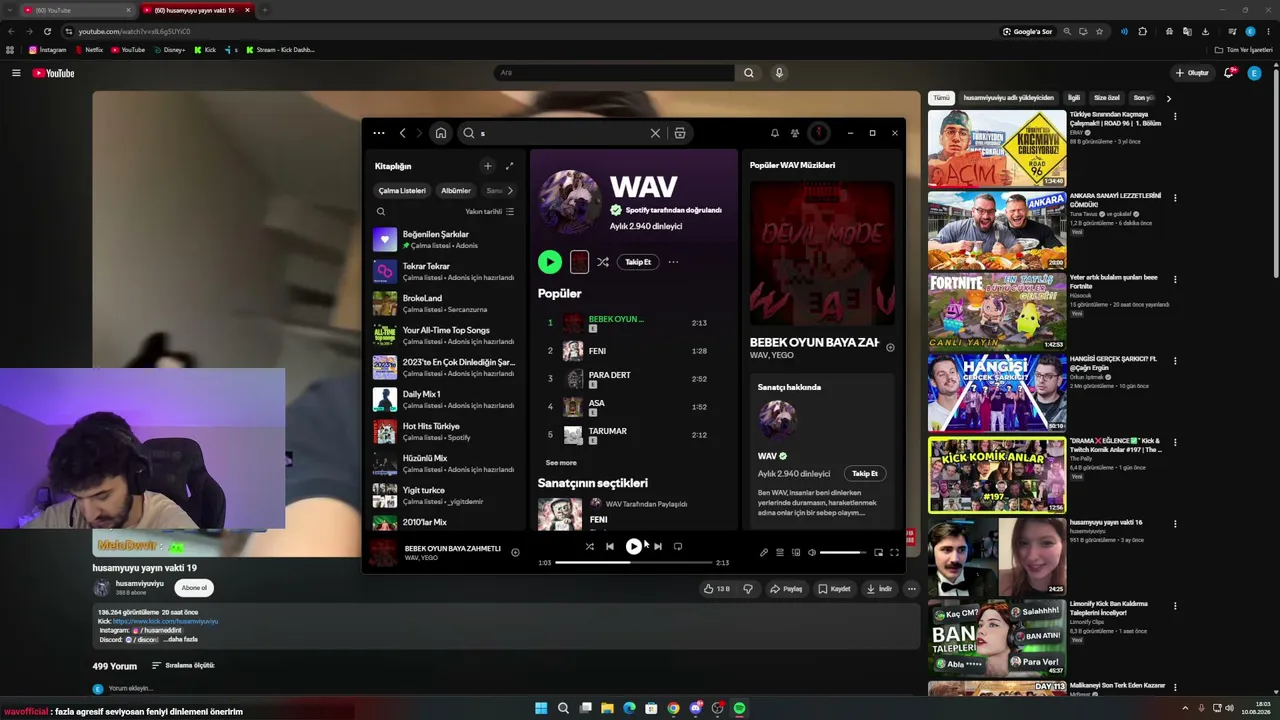Select the Çalma Listeleri filter chip

pyautogui.click(x=402, y=190)
